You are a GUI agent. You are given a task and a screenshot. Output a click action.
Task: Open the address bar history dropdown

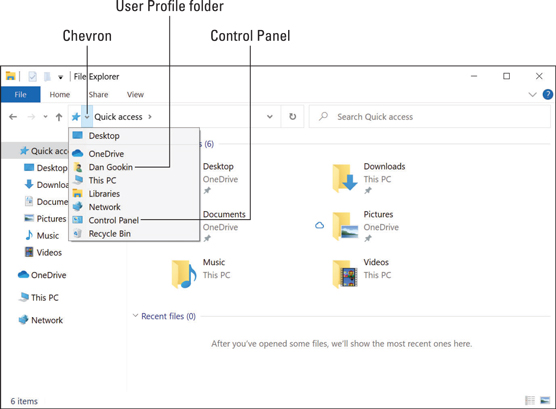[x=269, y=116]
